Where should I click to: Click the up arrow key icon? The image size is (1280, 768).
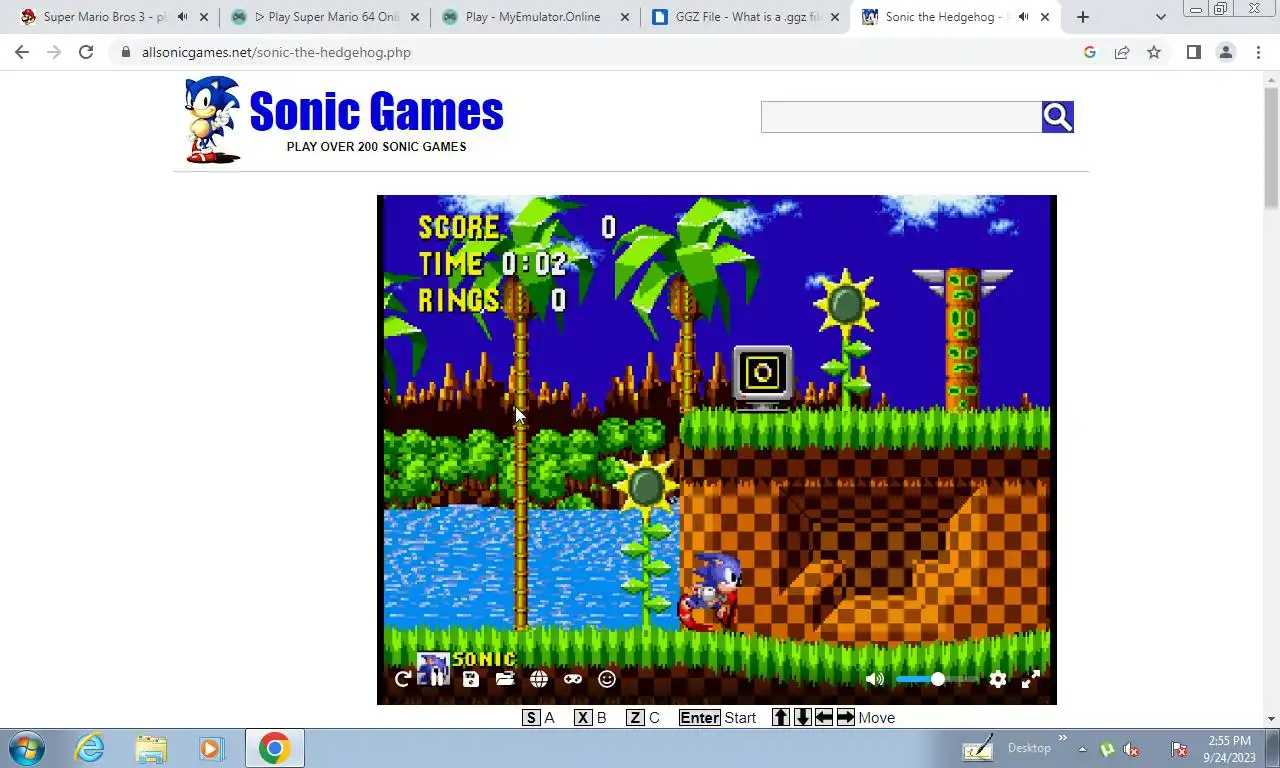(x=781, y=717)
